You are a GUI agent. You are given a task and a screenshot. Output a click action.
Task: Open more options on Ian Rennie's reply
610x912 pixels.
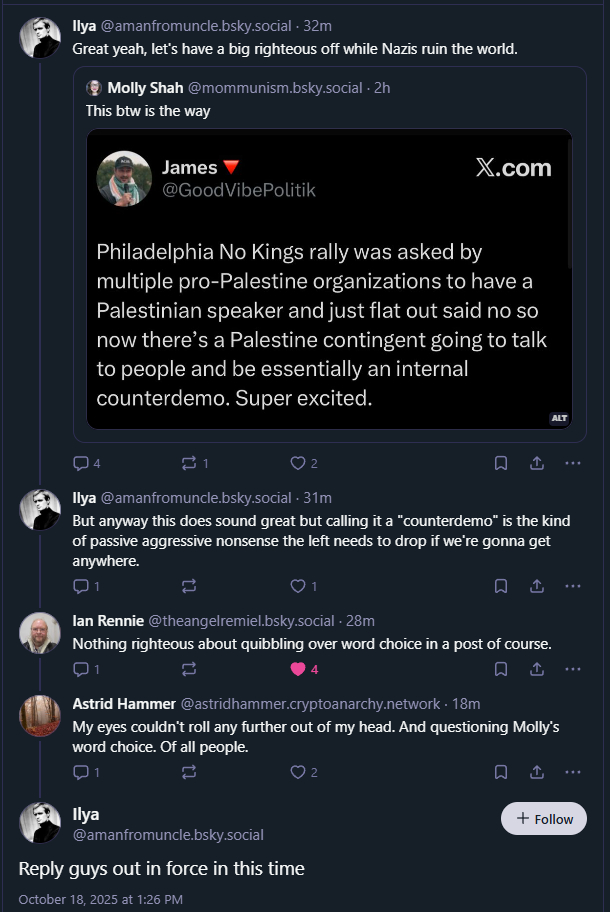572,669
